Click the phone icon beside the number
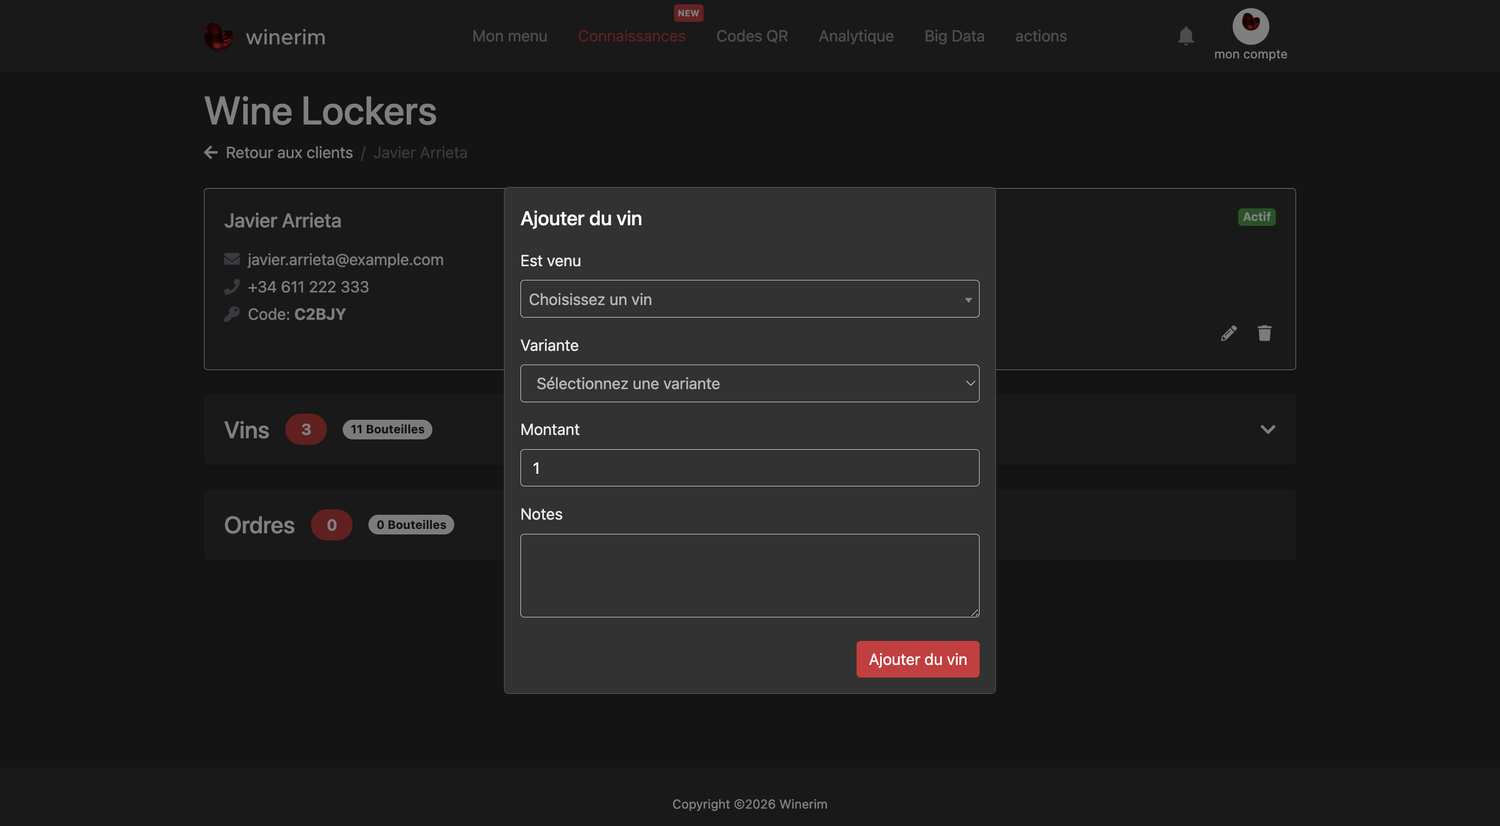The width and height of the screenshot is (1500, 826). click(x=232, y=287)
